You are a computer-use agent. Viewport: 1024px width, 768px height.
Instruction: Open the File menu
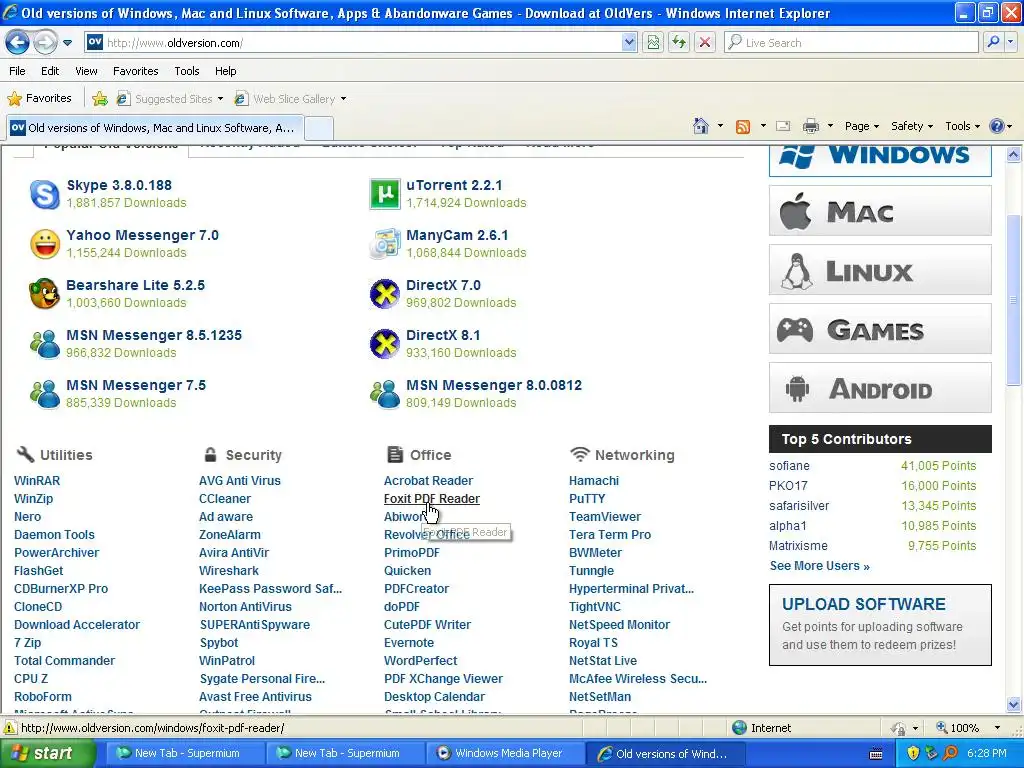(18, 71)
